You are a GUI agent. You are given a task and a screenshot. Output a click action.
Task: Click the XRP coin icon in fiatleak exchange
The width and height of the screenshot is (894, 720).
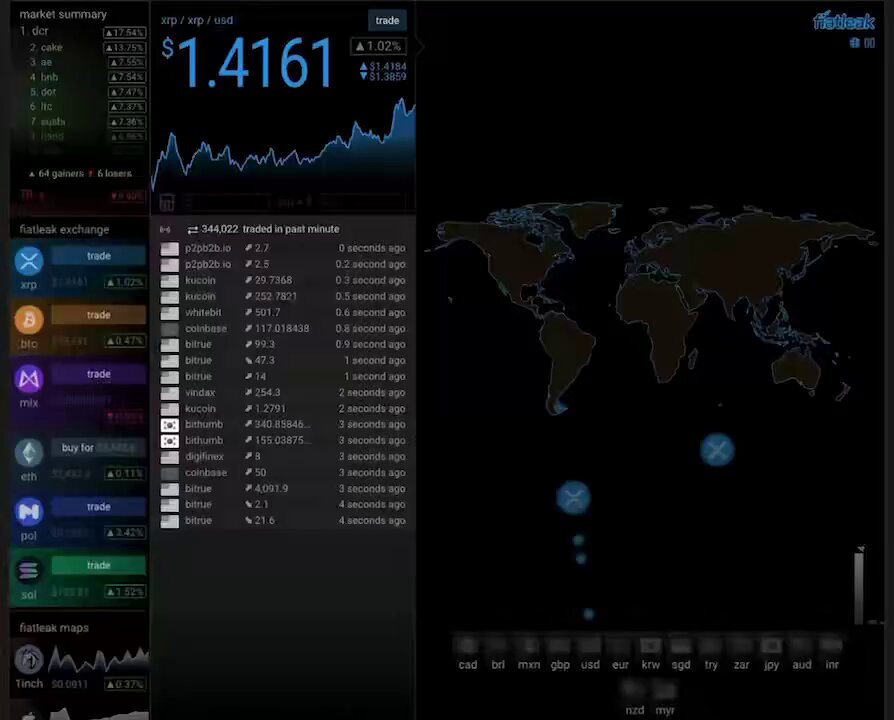[x=29, y=261]
